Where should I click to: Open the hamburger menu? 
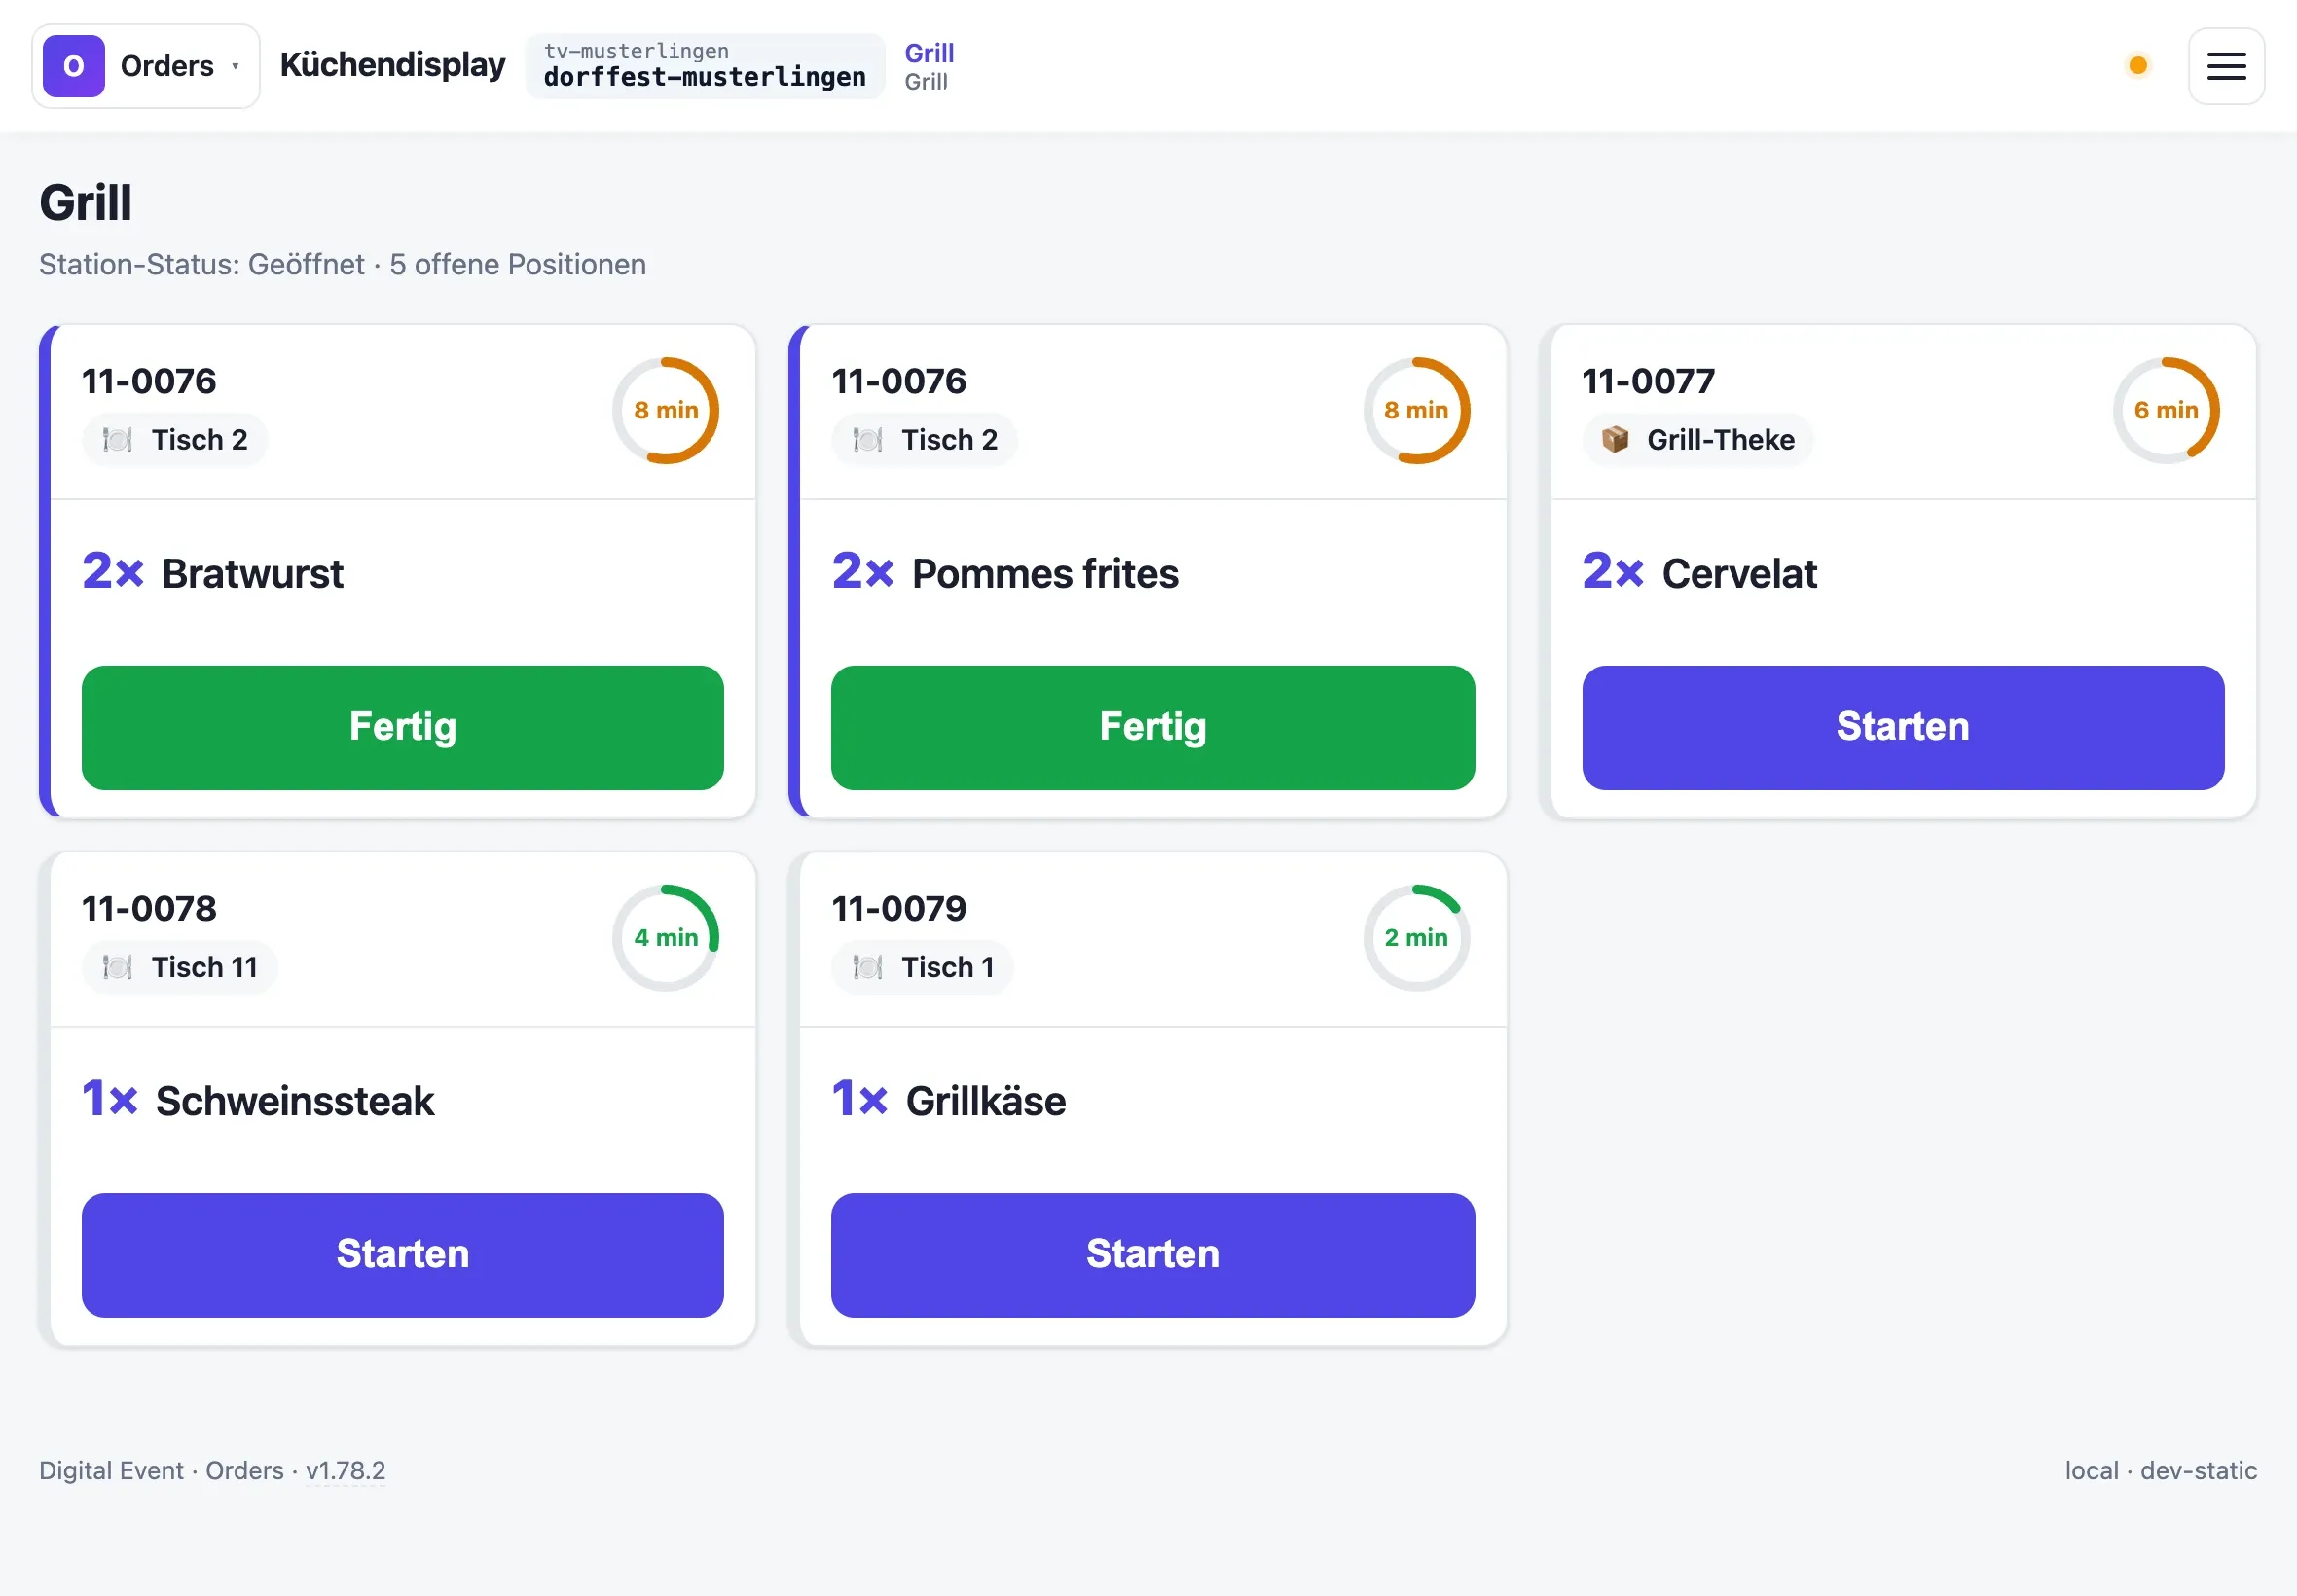2226,66
